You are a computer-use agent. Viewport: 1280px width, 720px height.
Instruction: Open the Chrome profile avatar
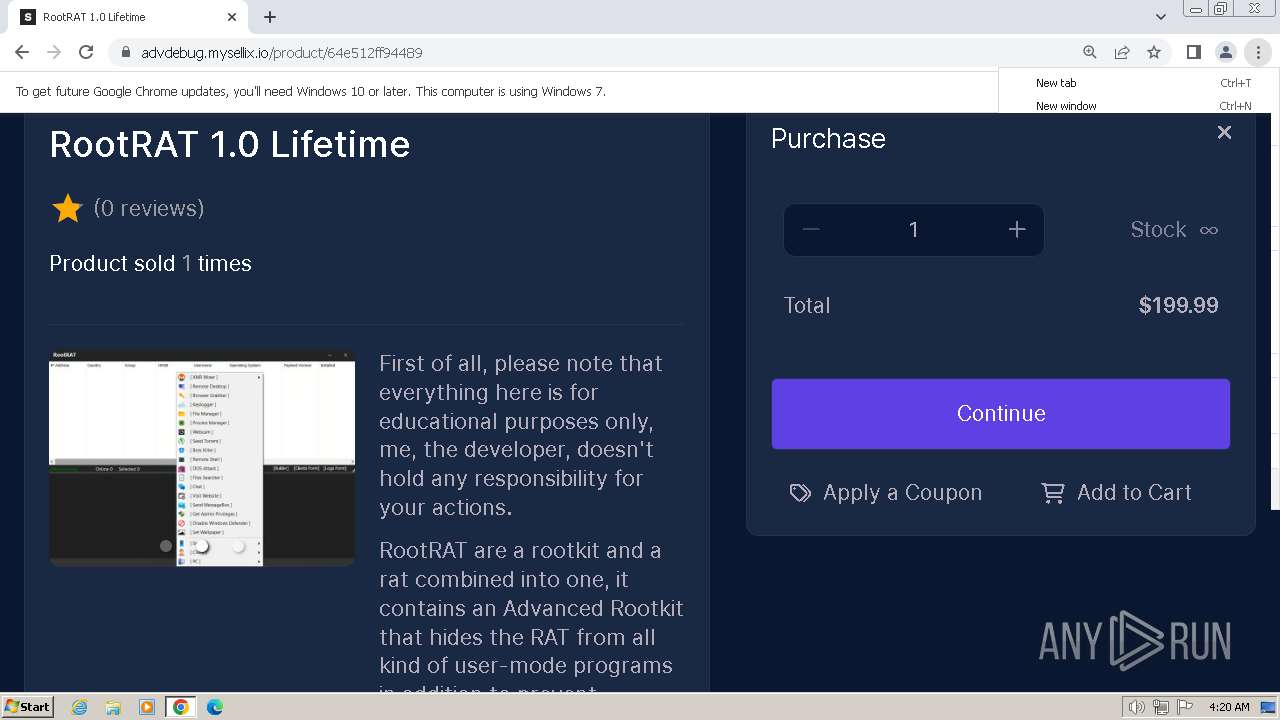(x=1226, y=52)
